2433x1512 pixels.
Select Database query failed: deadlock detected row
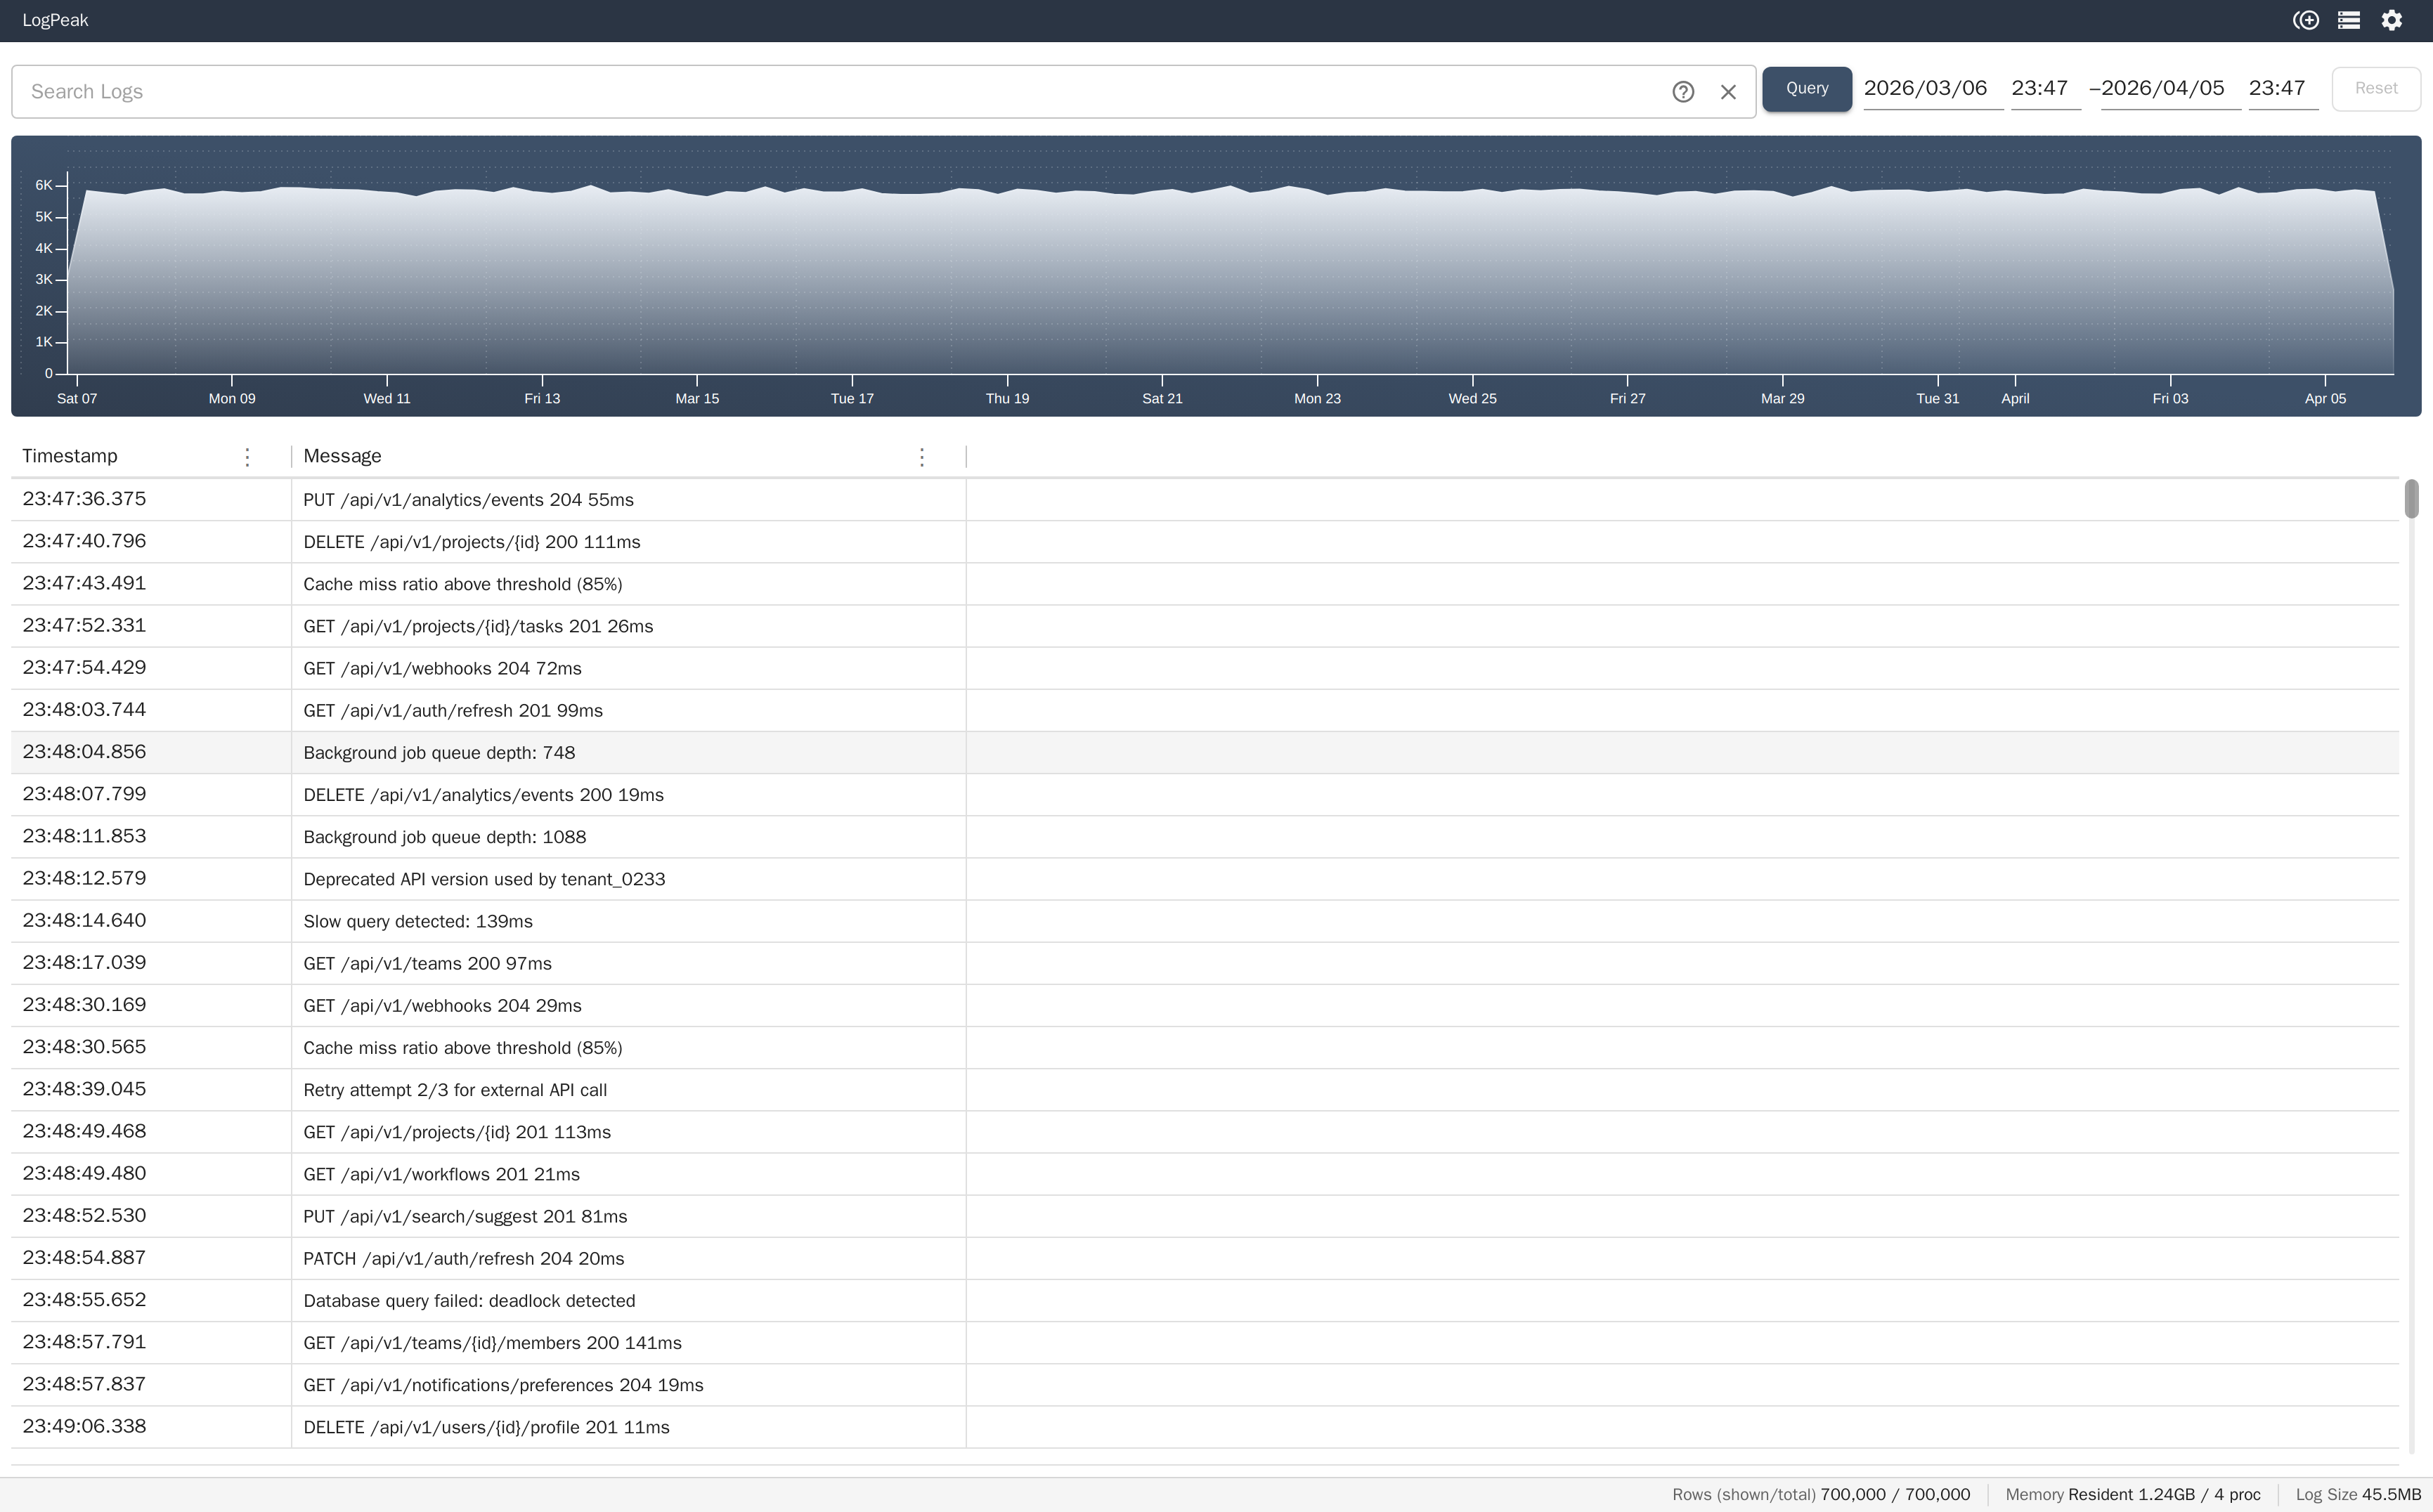coord(1205,1300)
